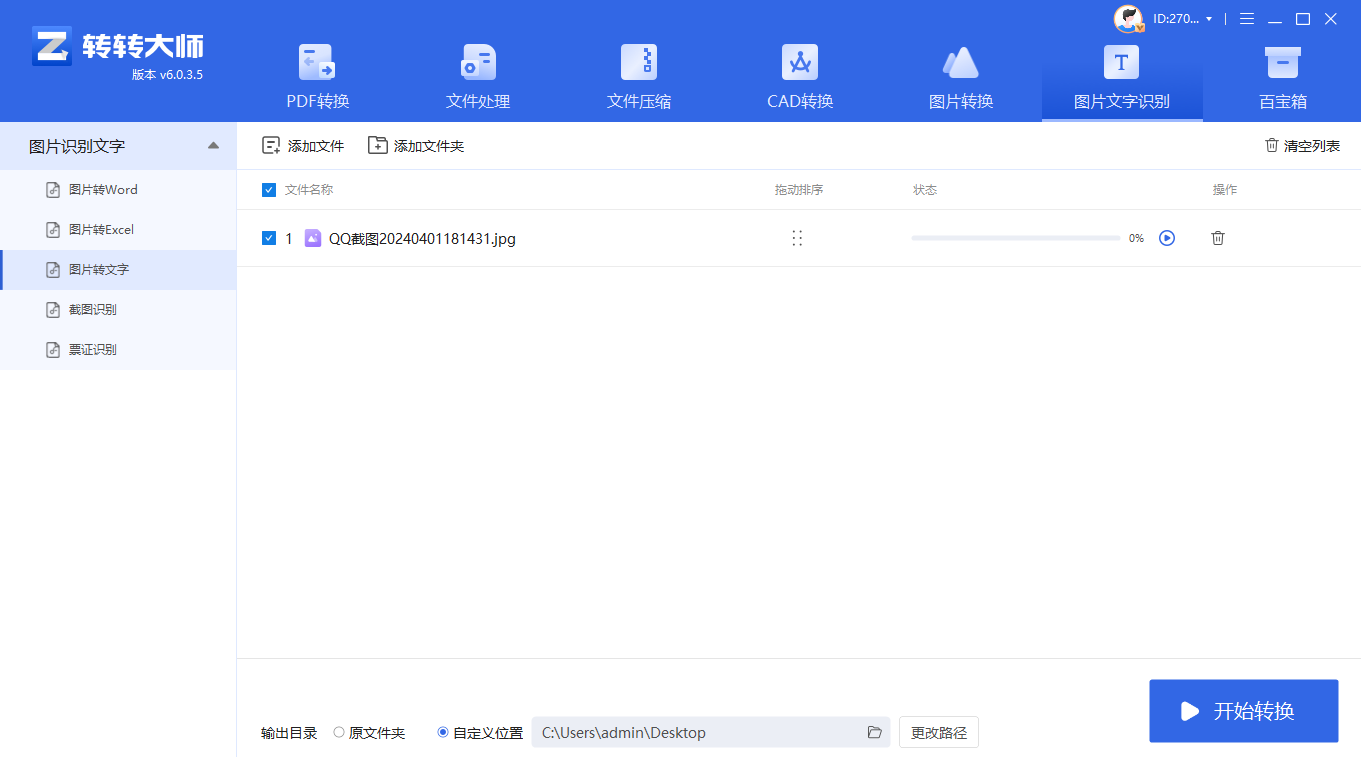Click the 添加文件夹 folder icon
Viewport: 1361px width, 757px height.
377,146
